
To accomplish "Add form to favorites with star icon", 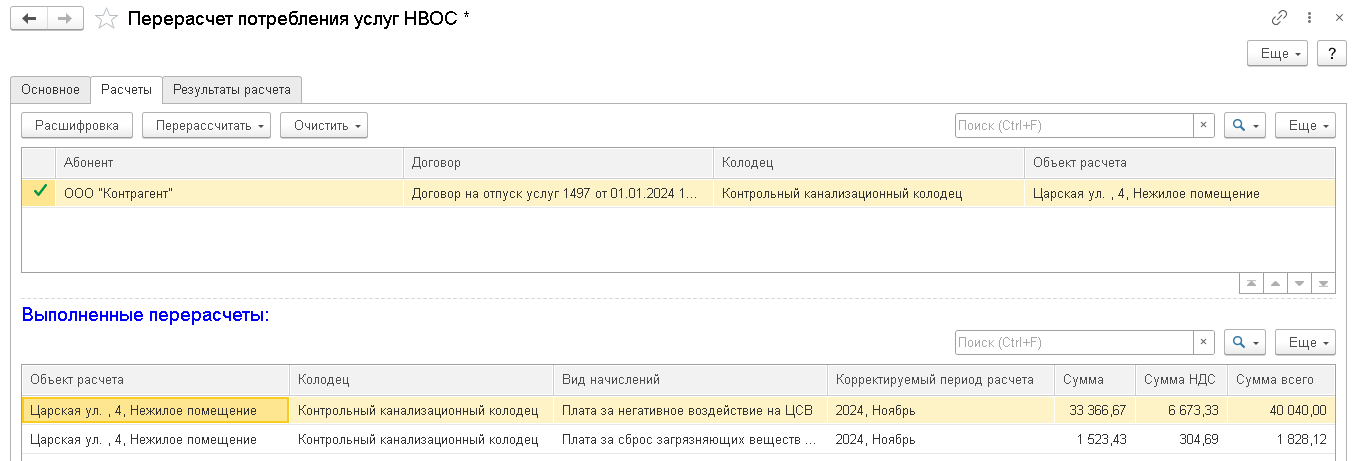I will 106,19.
